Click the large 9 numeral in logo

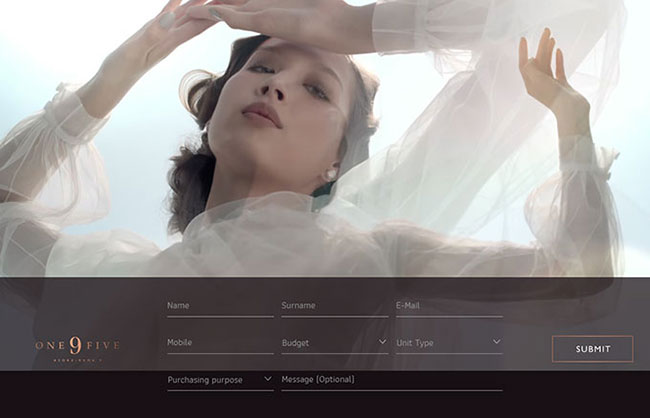point(77,344)
